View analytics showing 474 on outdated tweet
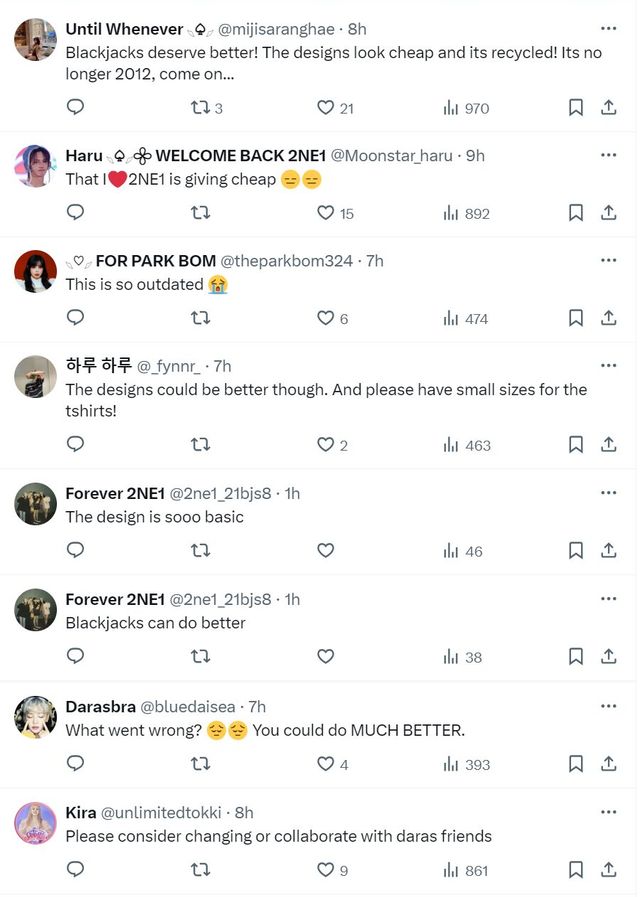 [x=466, y=318]
